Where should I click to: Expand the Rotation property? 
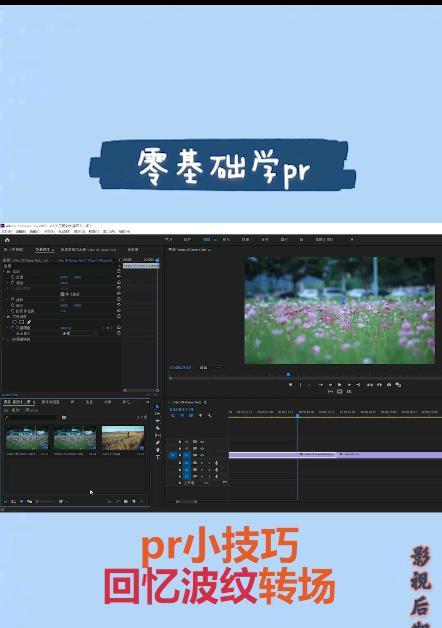8,300
